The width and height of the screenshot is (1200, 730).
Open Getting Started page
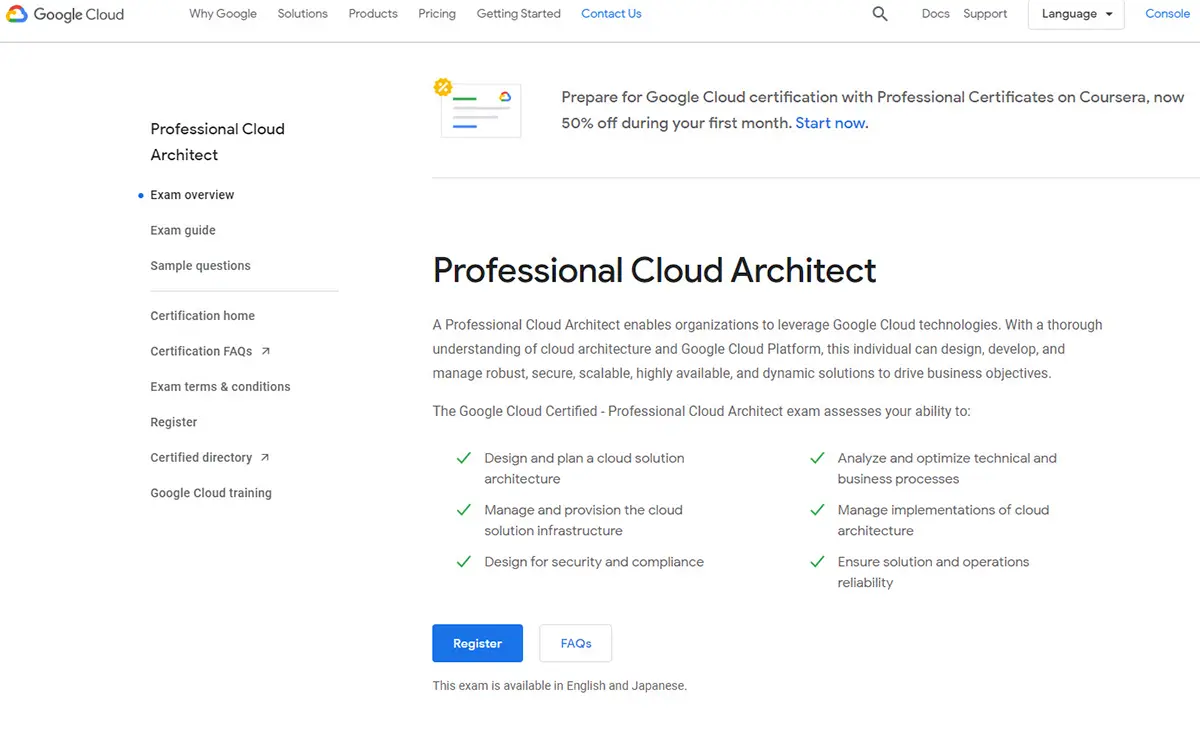(519, 14)
